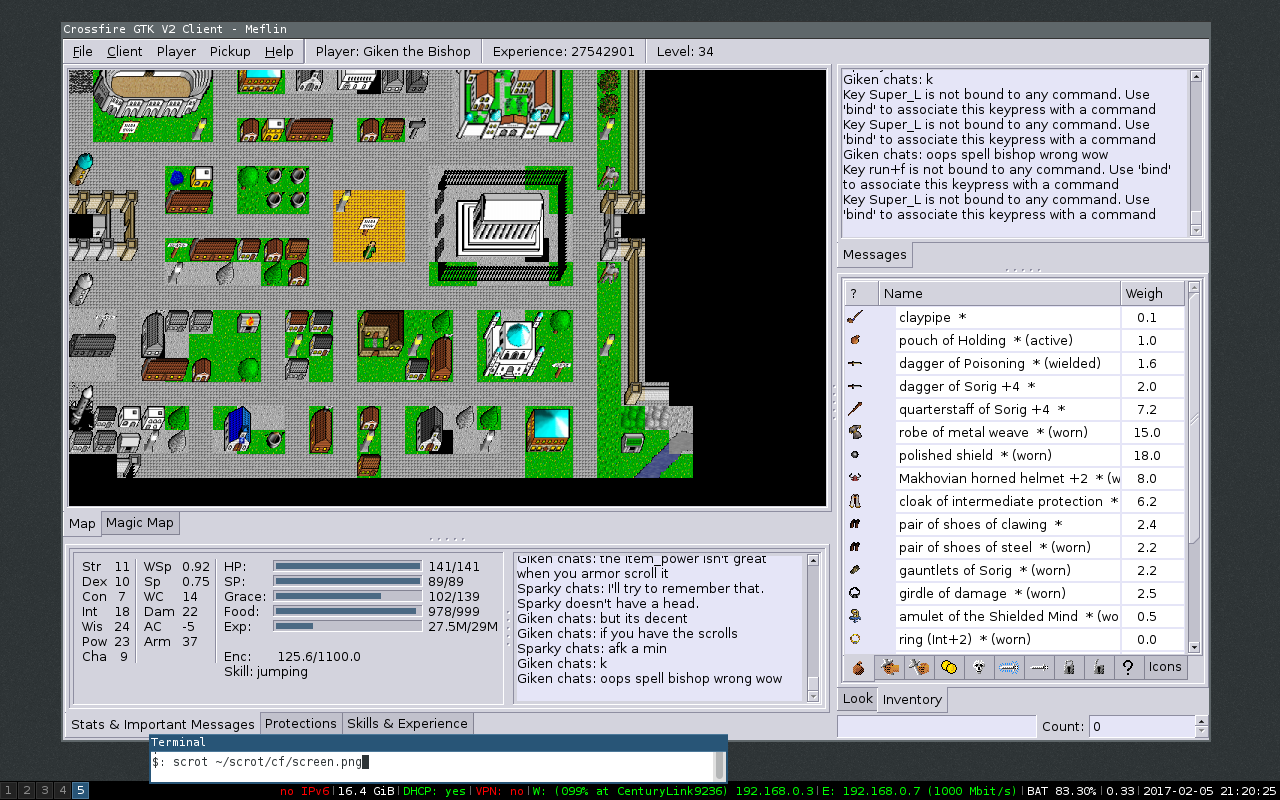This screenshot has height=800, width=1280.
Task: Click the Makhovian horned helmet icon
Action: pos(855,478)
